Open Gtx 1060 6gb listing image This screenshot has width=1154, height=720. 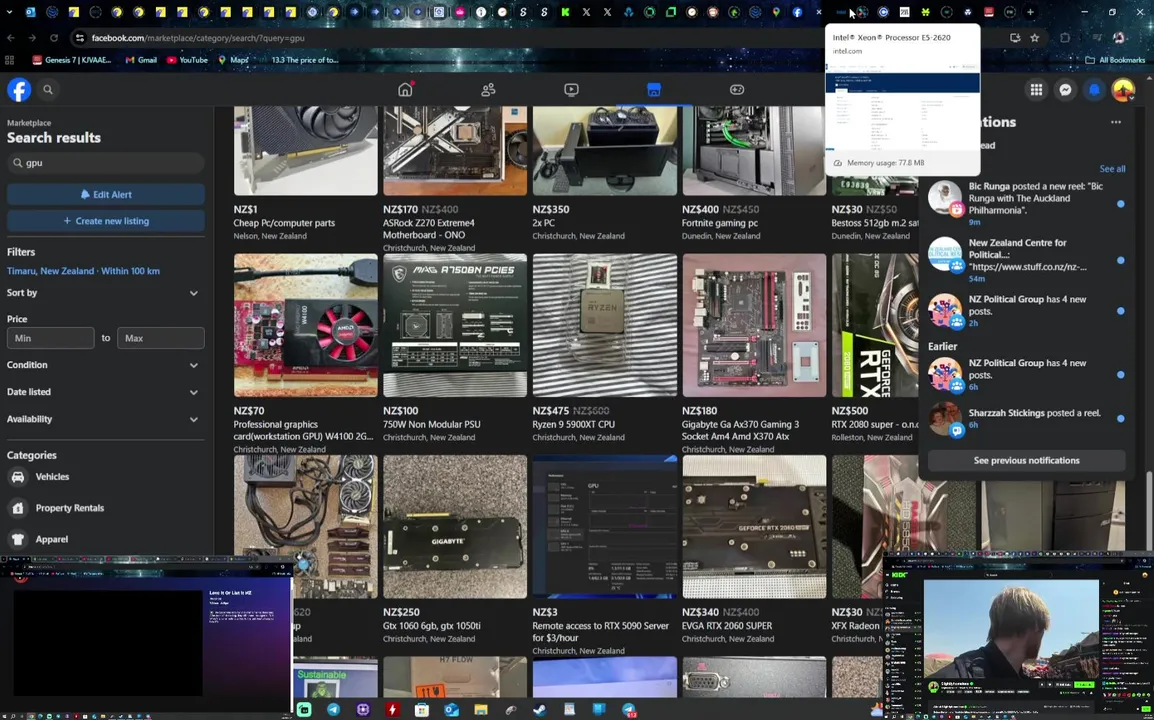(x=455, y=526)
